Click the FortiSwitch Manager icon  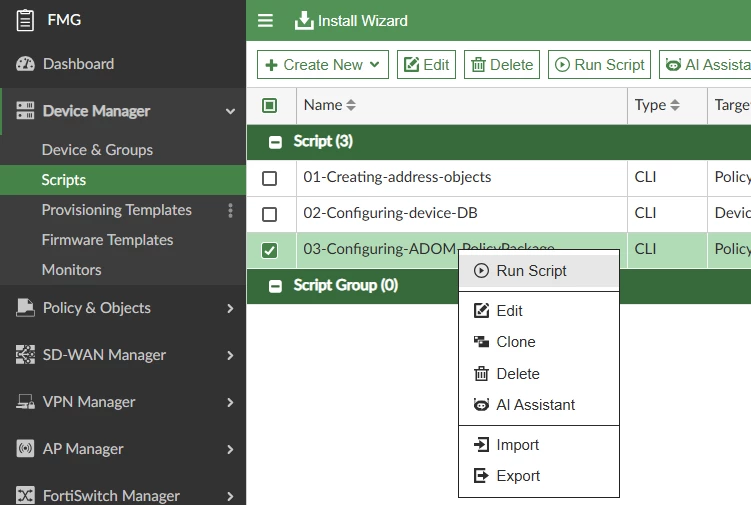pyautogui.click(x=25, y=495)
